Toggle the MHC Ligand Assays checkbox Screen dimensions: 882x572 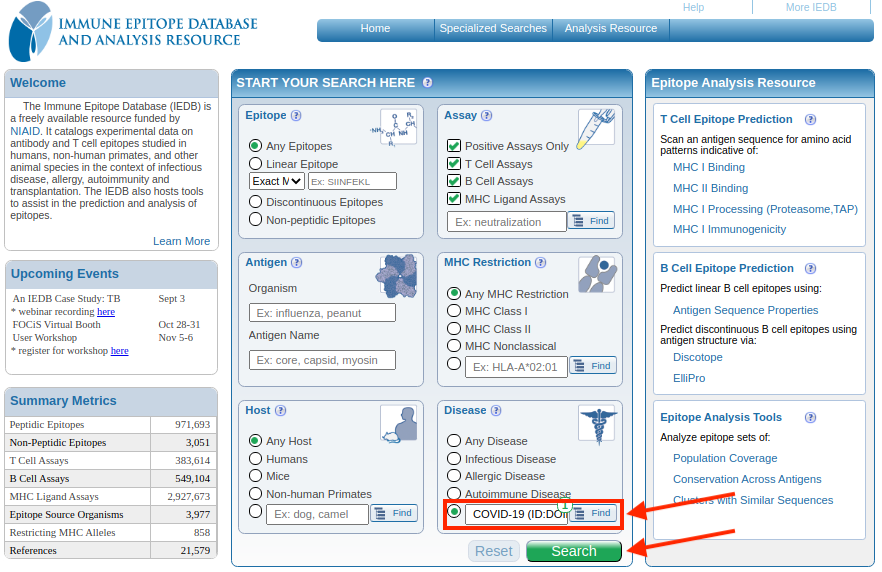coord(454,199)
